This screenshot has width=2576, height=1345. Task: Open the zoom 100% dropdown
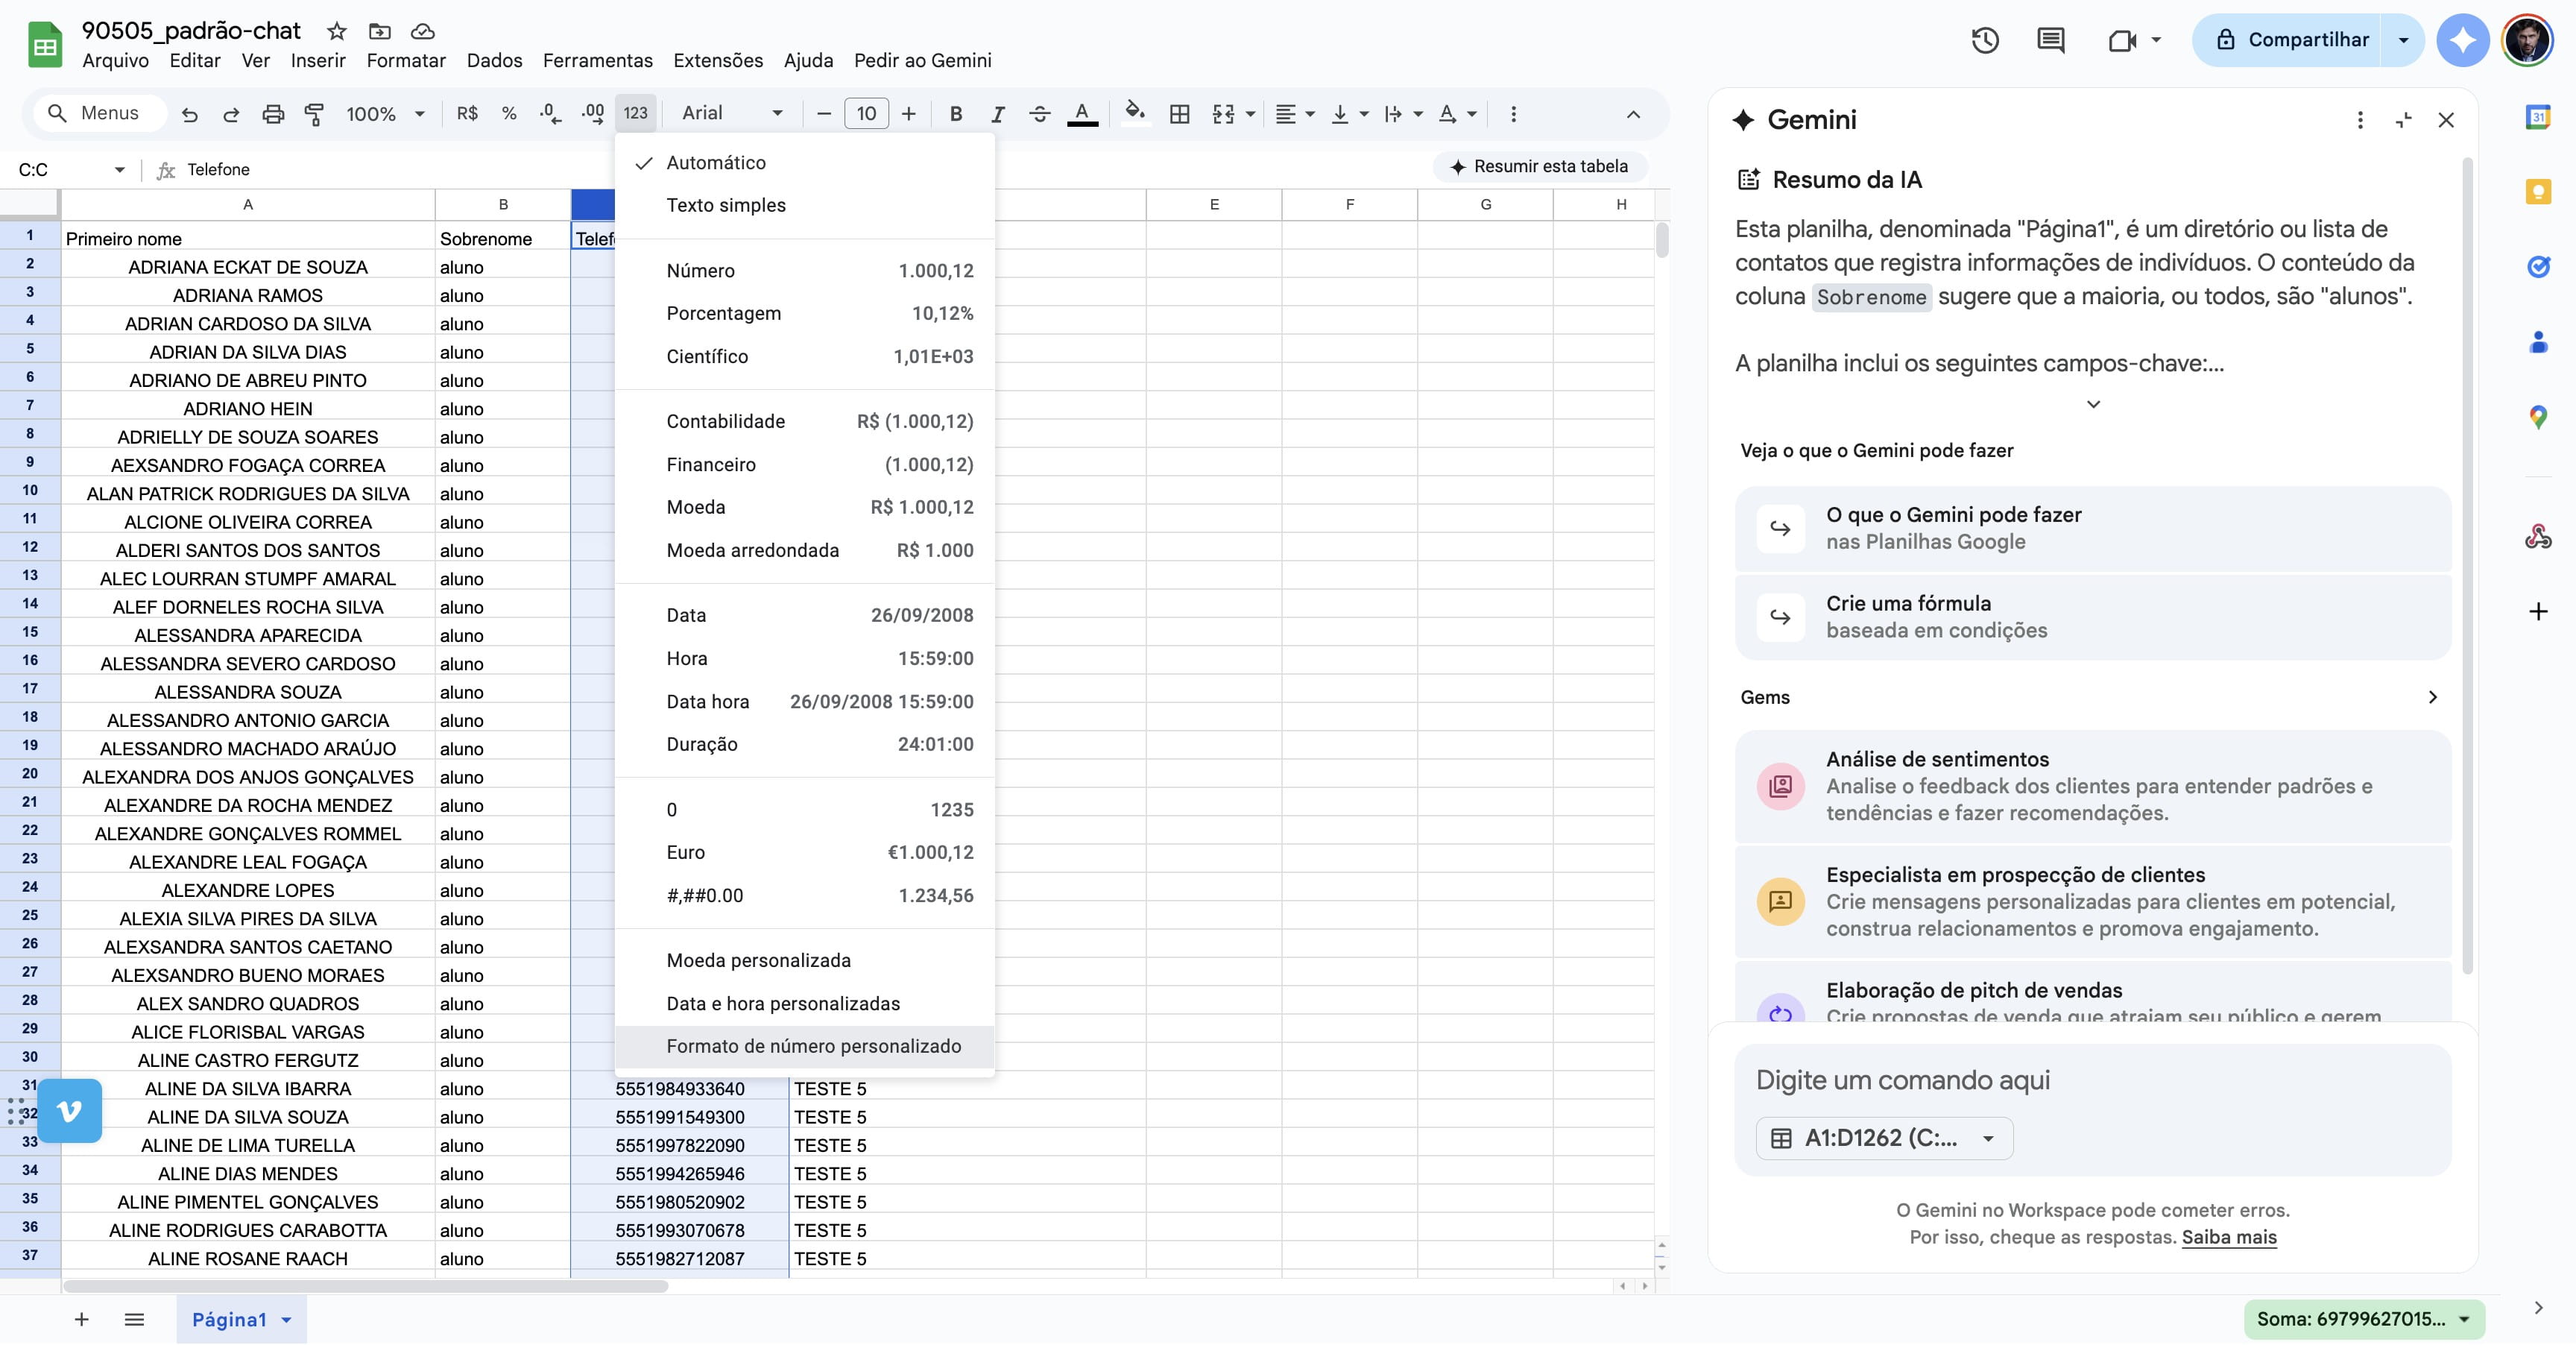(385, 114)
